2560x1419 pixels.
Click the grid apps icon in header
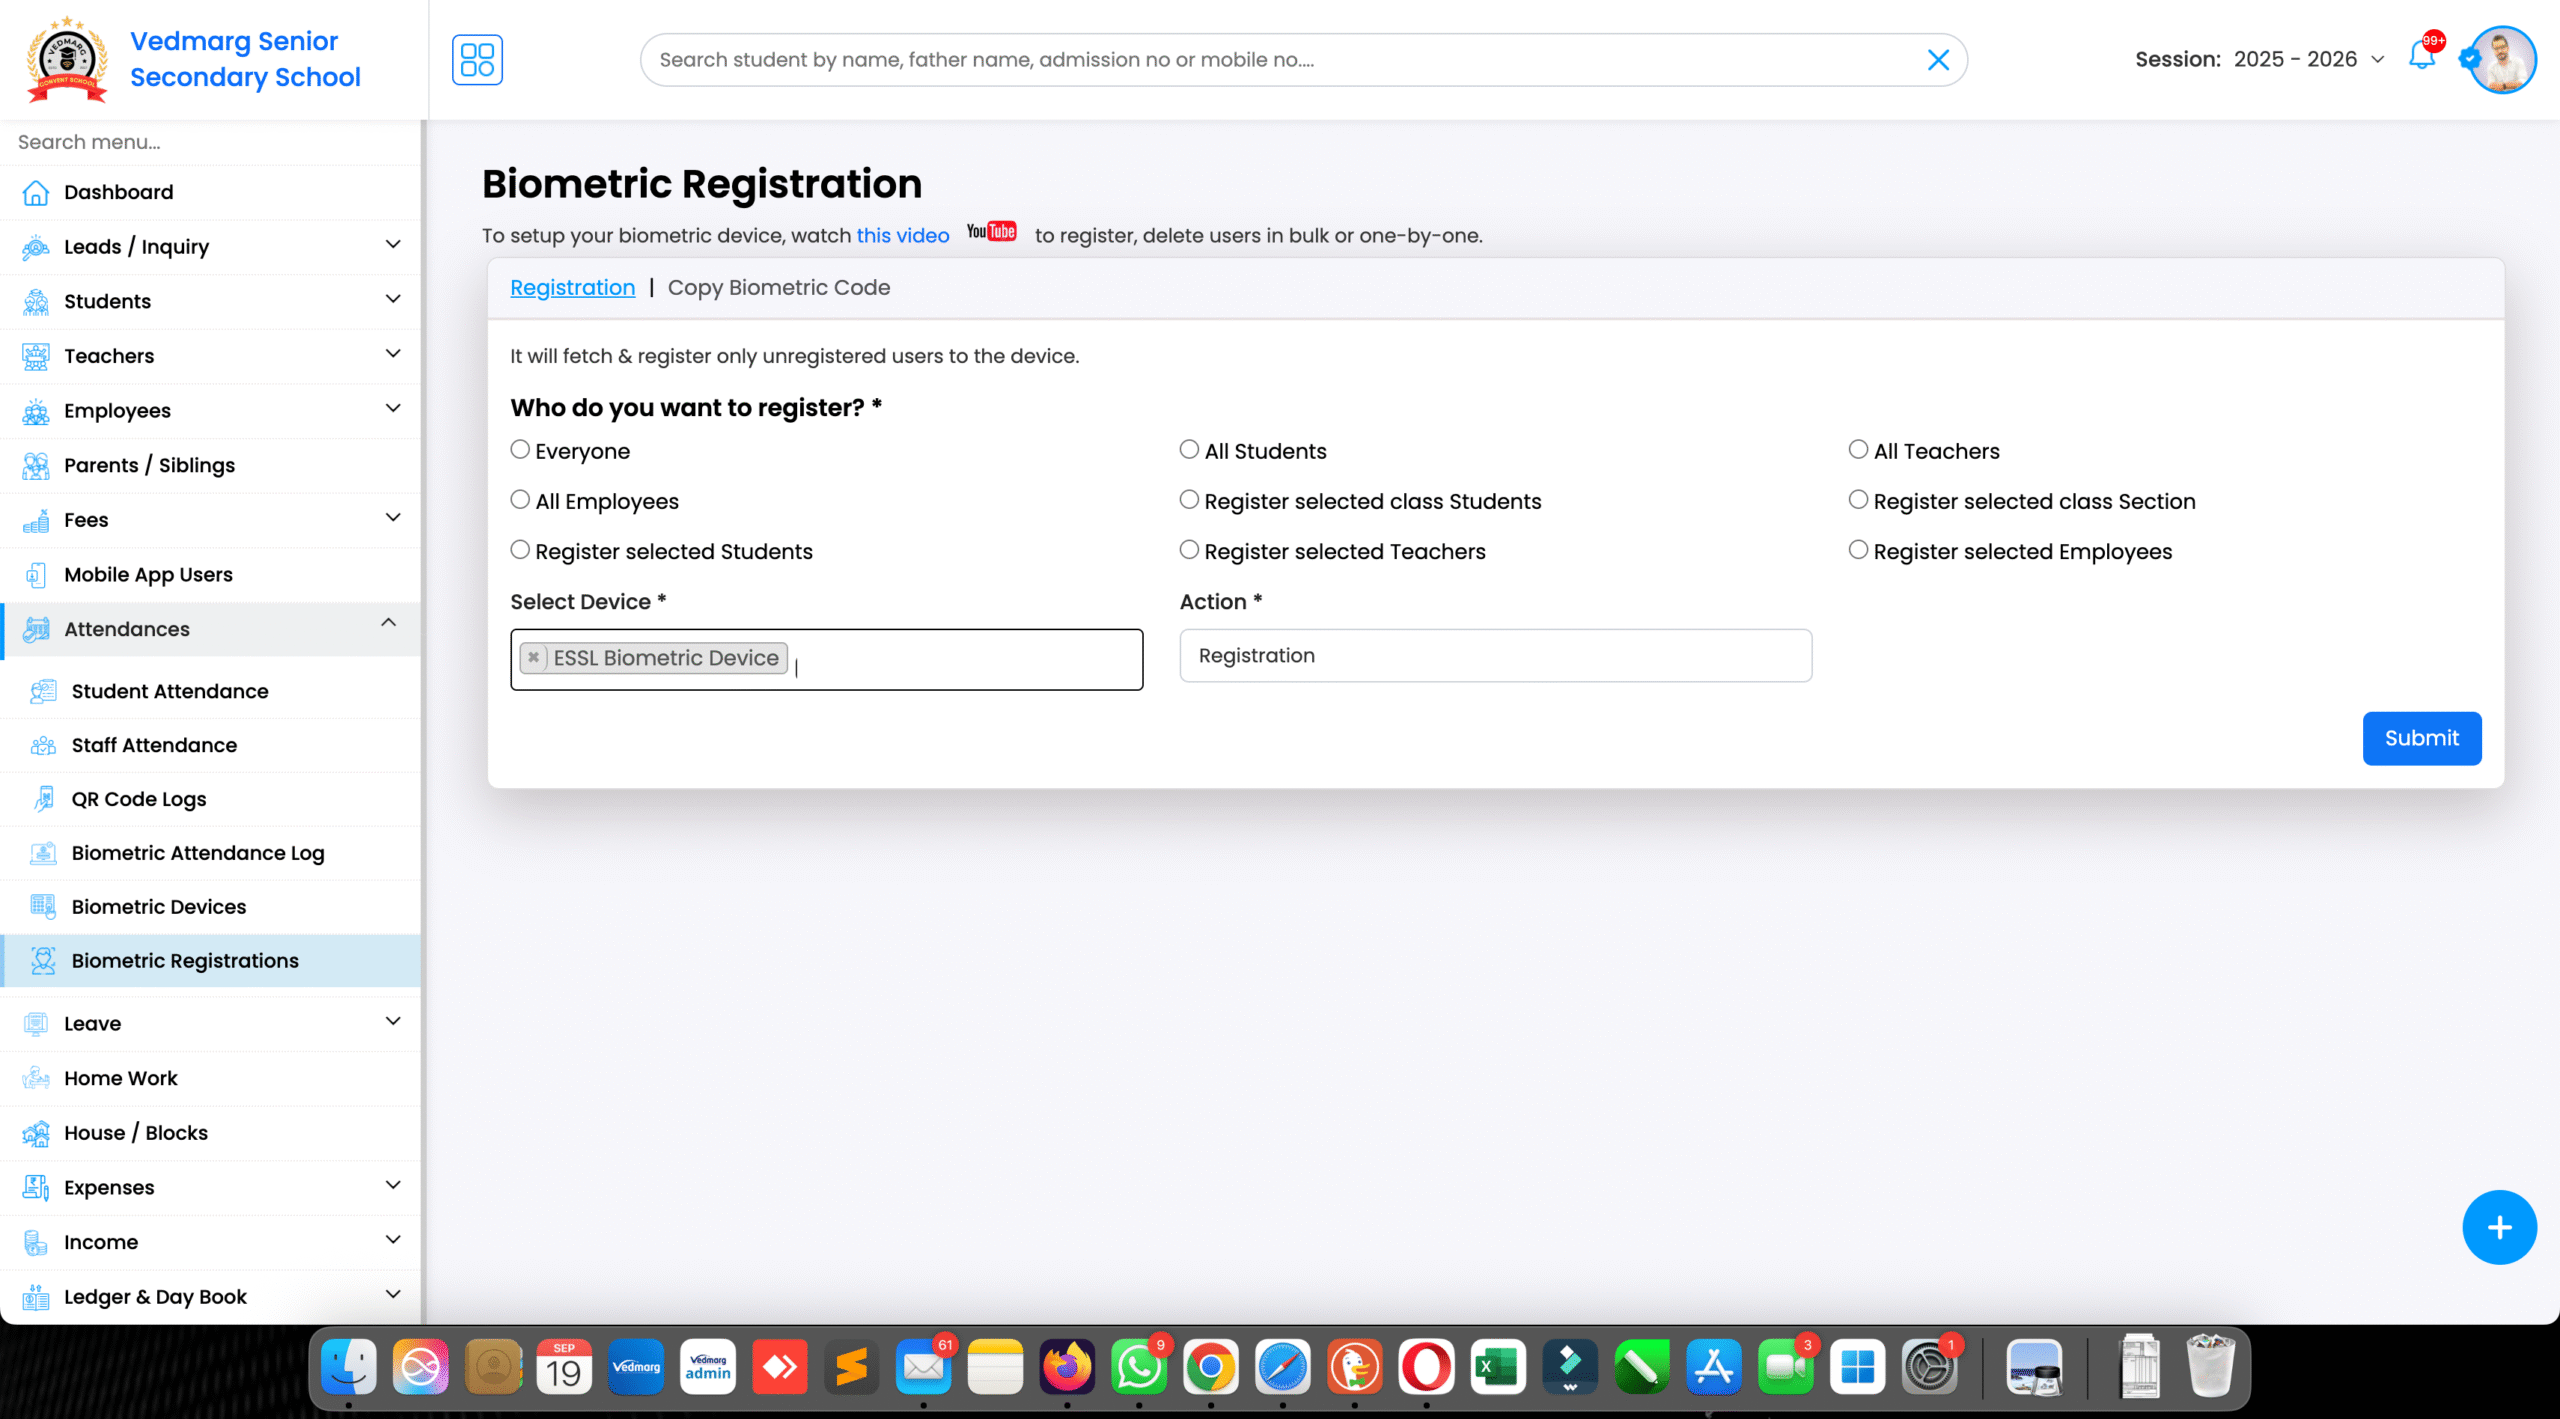pos(477,60)
